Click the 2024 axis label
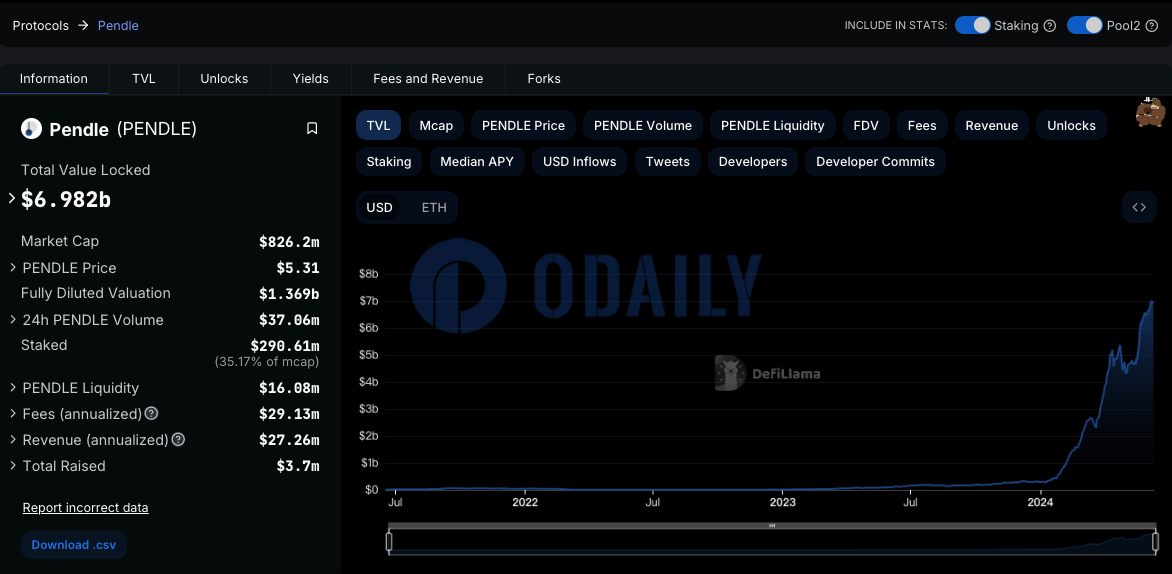The width and height of the screenshot is (1172, 574). click(1040, 503)
